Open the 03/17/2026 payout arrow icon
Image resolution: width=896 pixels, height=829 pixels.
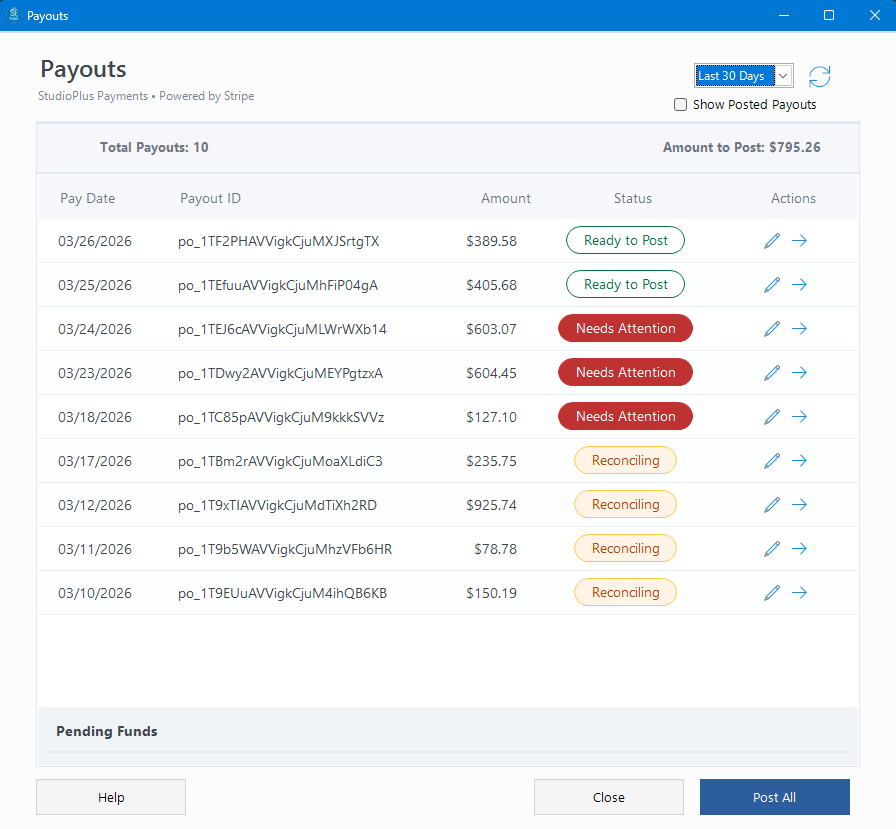point(799,461)
